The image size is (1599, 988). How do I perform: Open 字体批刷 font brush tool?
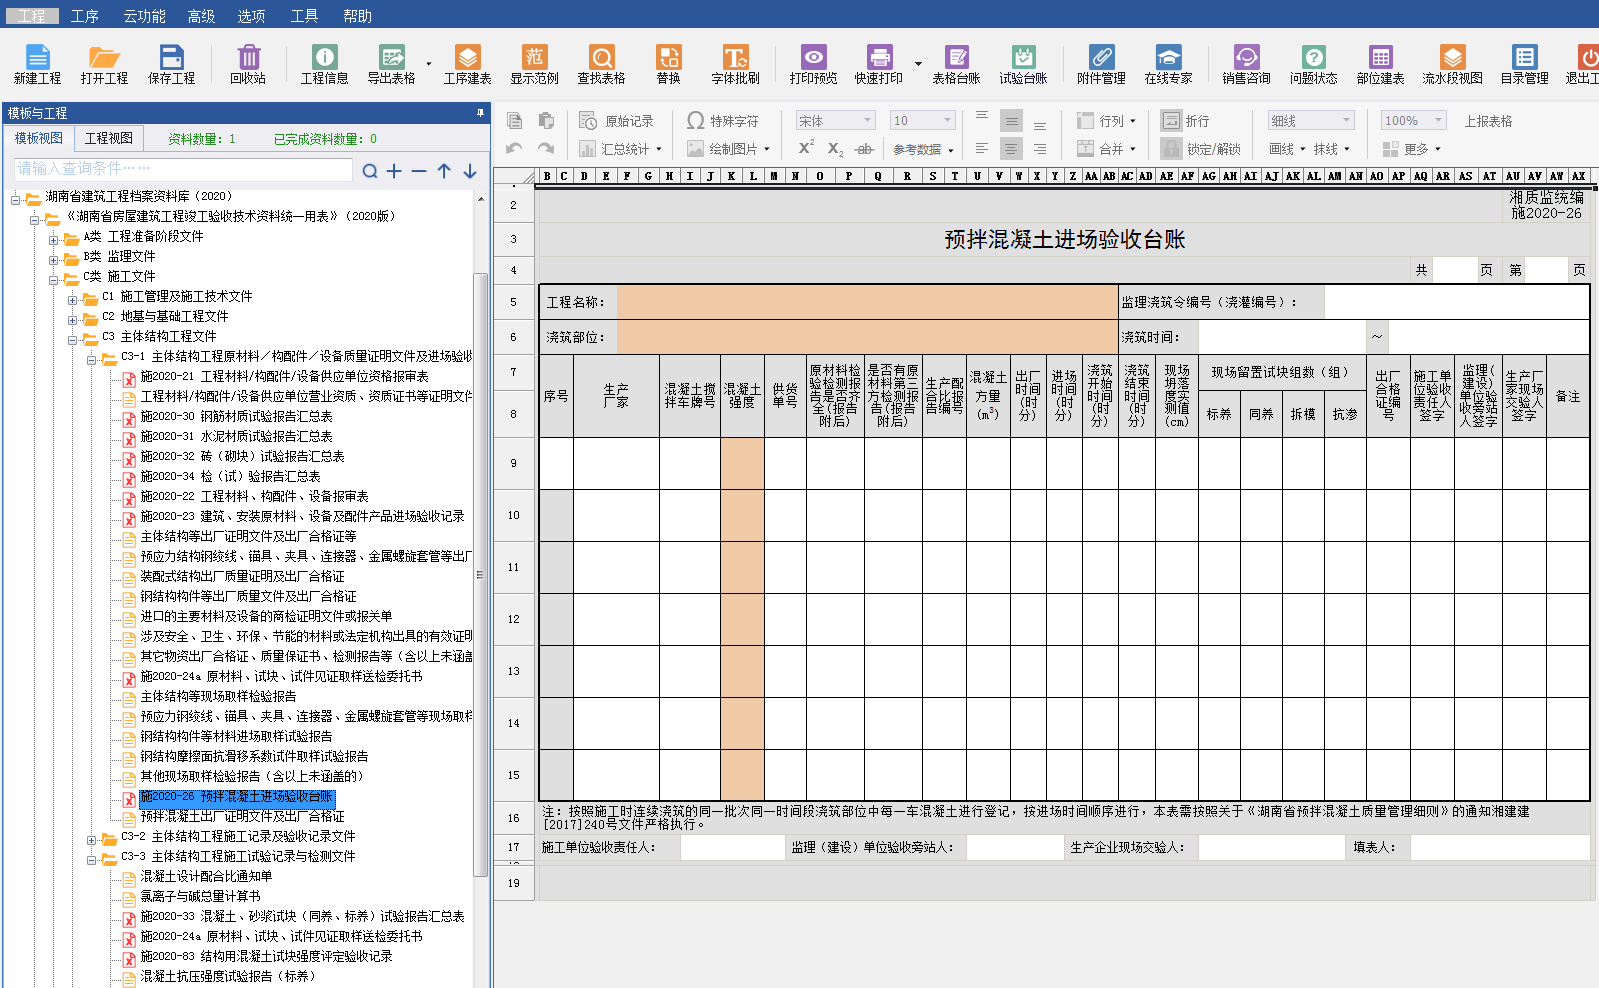tap(735, 64)
